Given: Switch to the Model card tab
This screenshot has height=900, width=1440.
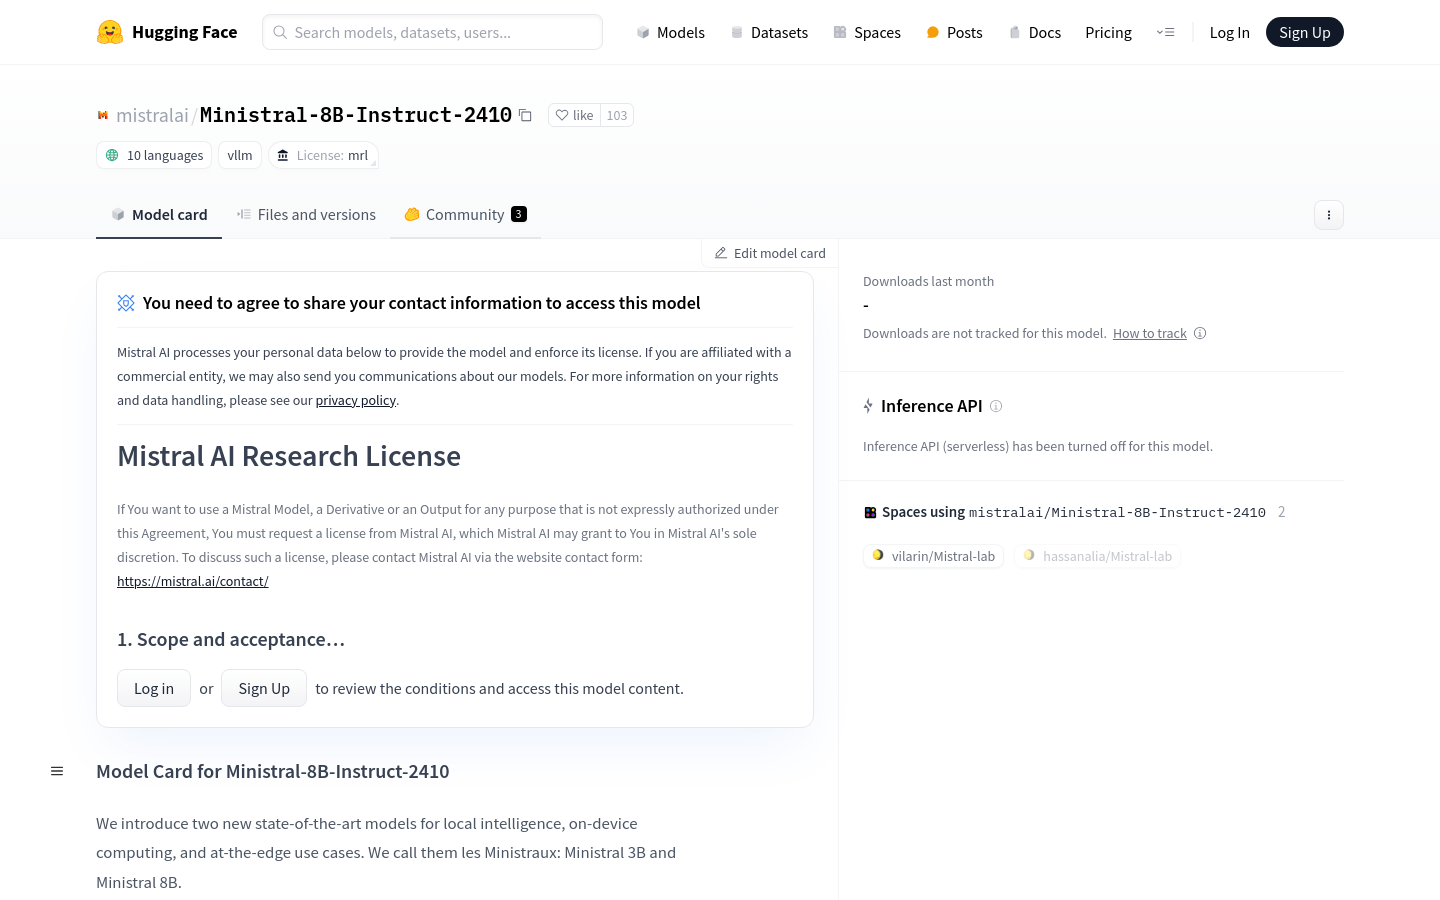Looking at the screenshot, I should [x=159, y=214].
